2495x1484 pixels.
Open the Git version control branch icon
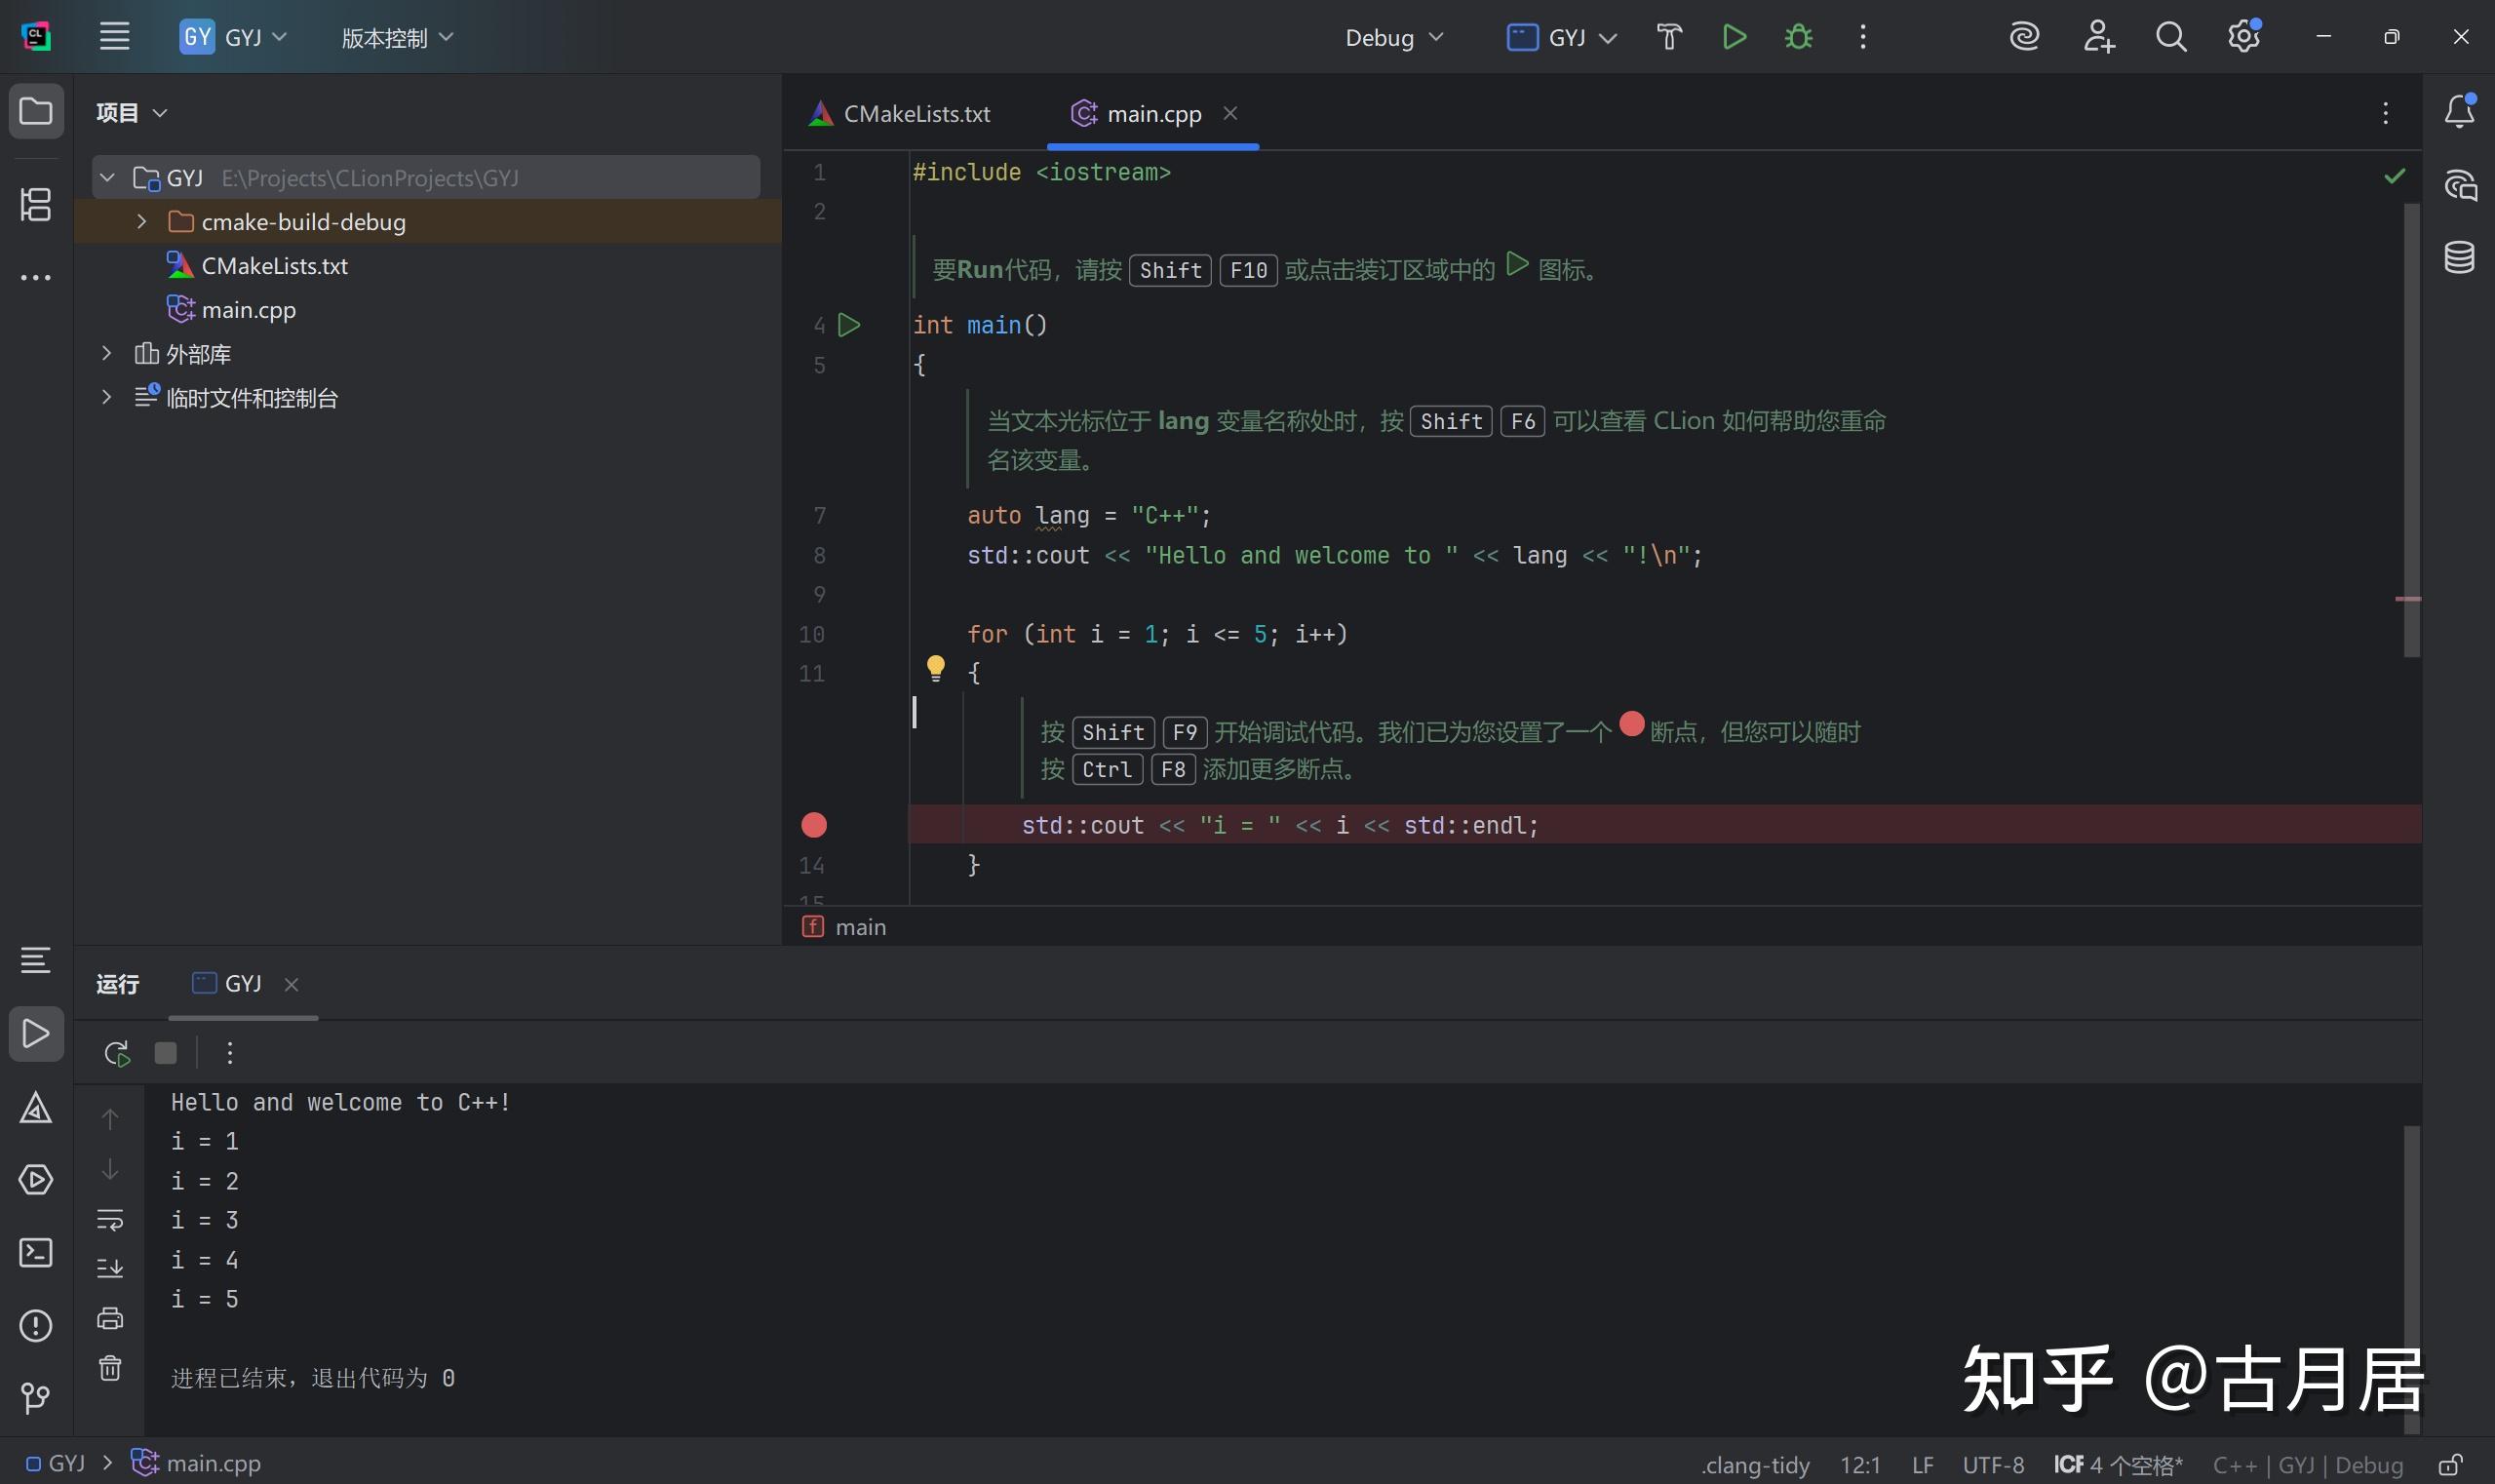36,1397
